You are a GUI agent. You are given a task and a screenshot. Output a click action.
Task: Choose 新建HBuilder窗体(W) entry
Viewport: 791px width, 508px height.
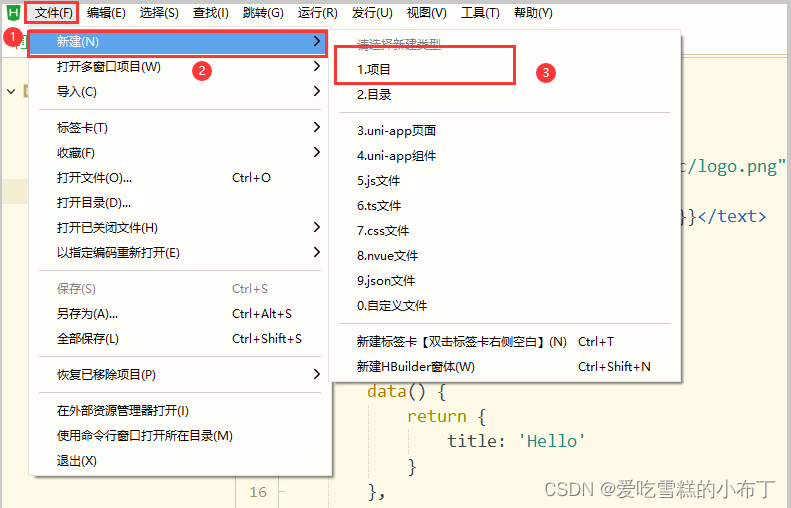tap(504, 367)
